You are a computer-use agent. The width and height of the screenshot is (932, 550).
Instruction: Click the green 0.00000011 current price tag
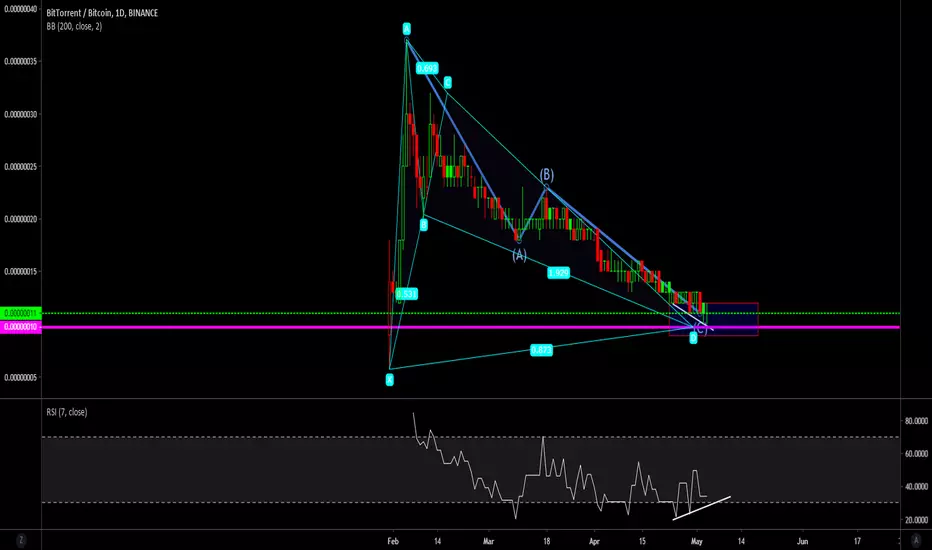point(21,313)
